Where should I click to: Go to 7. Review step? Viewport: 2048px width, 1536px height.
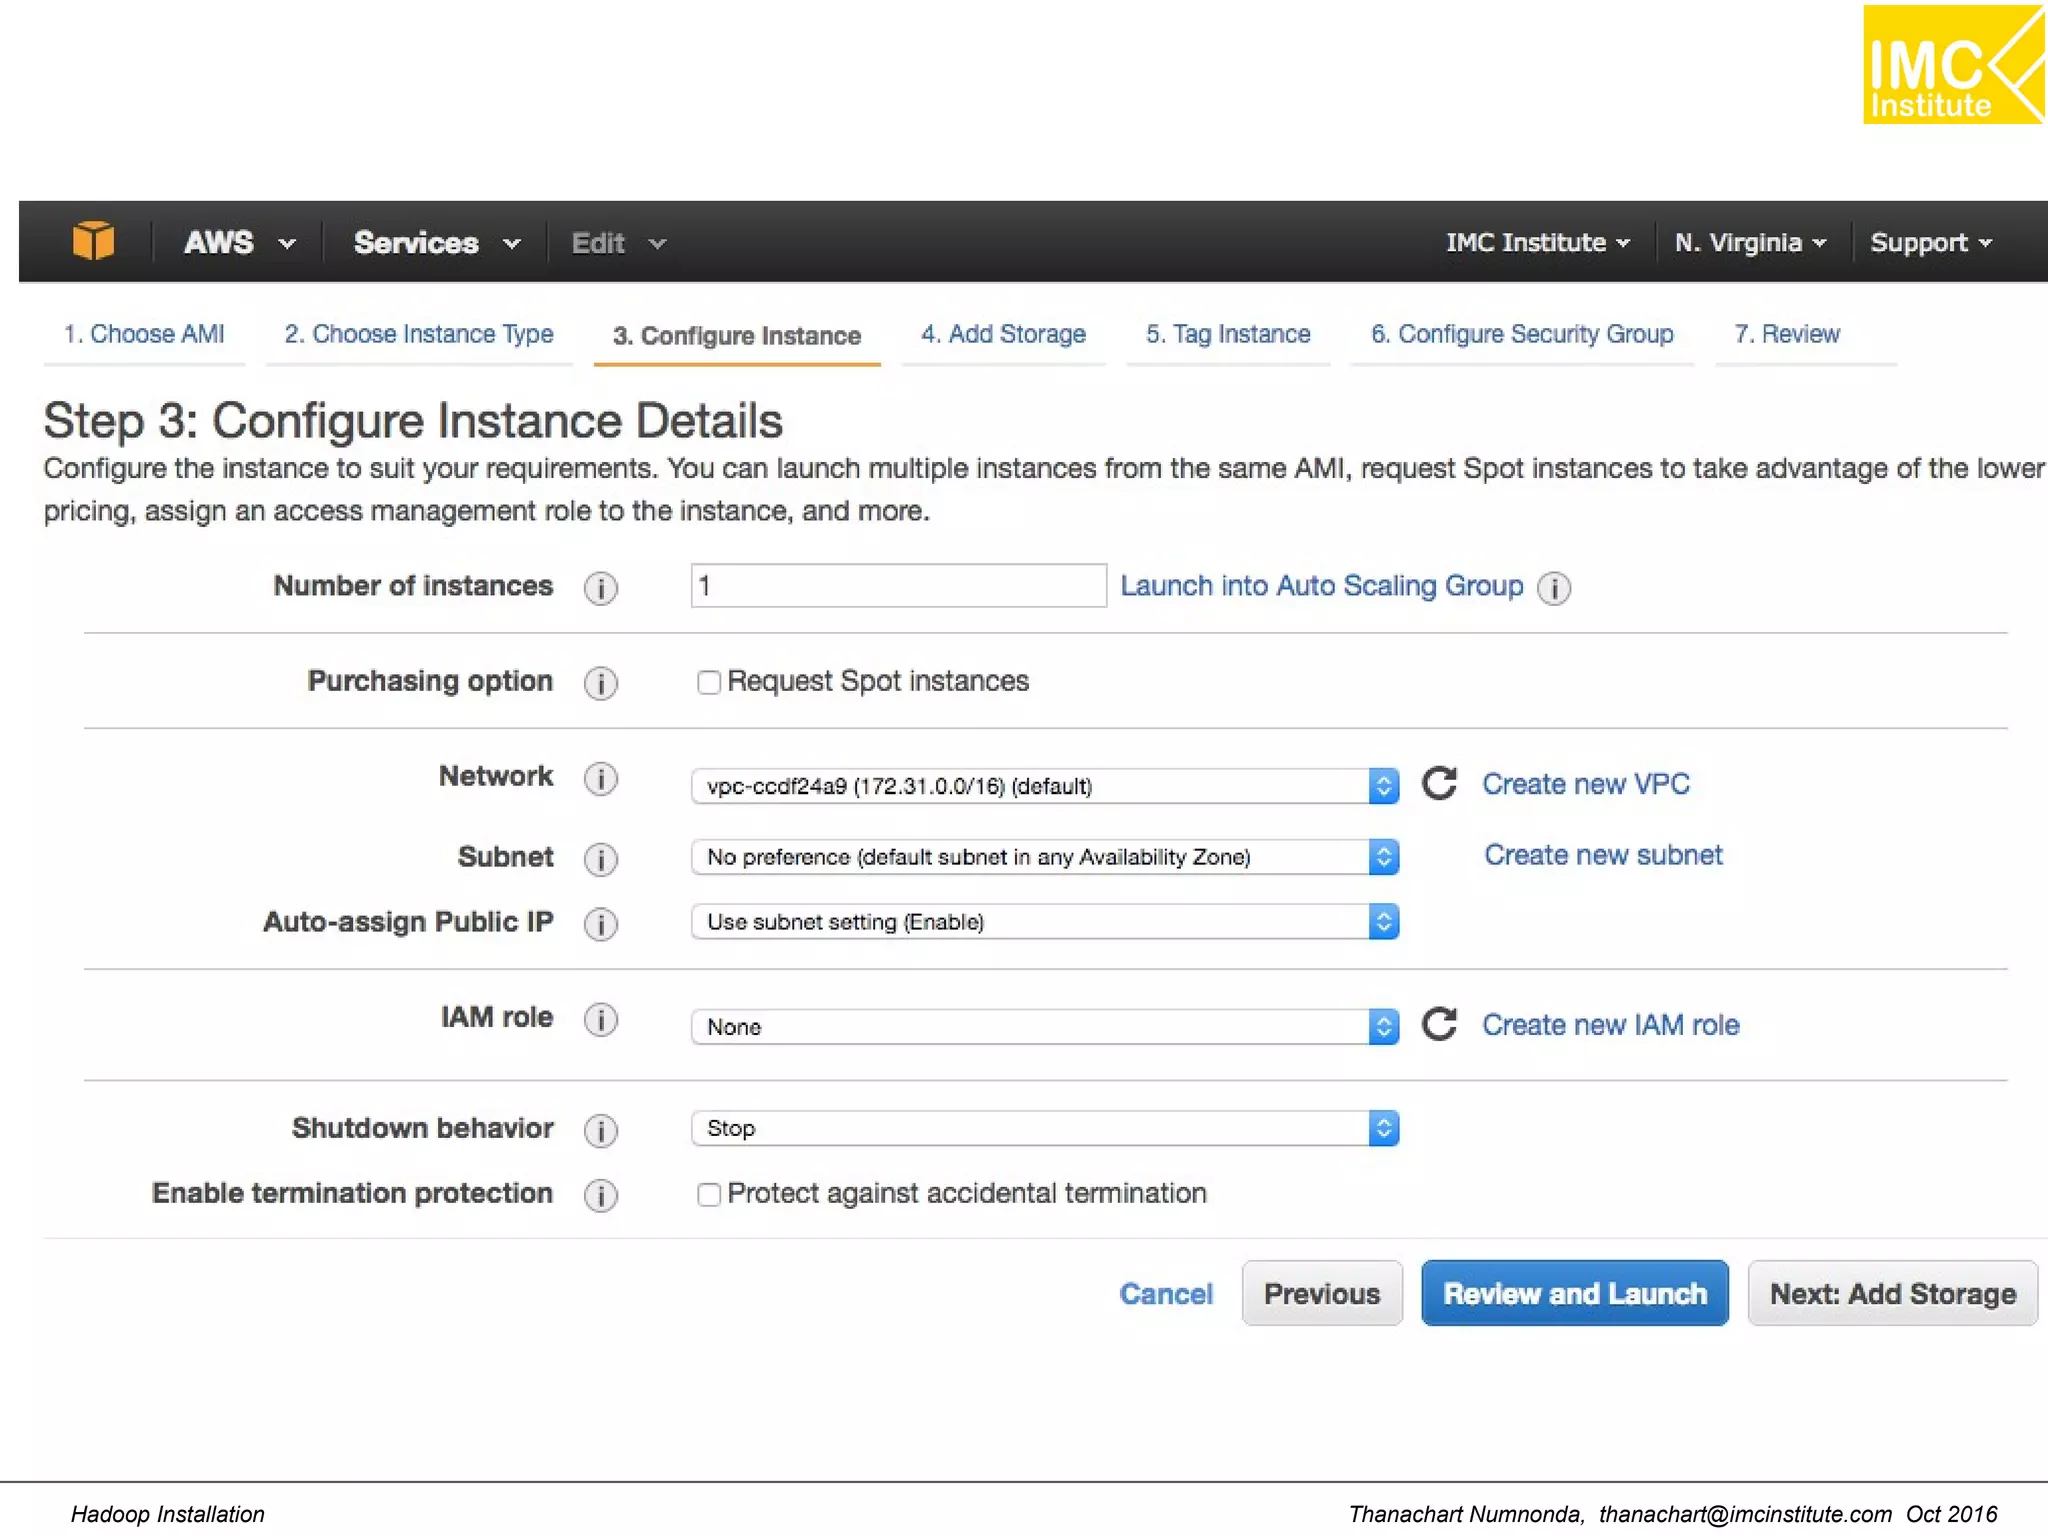[1787, 334]
